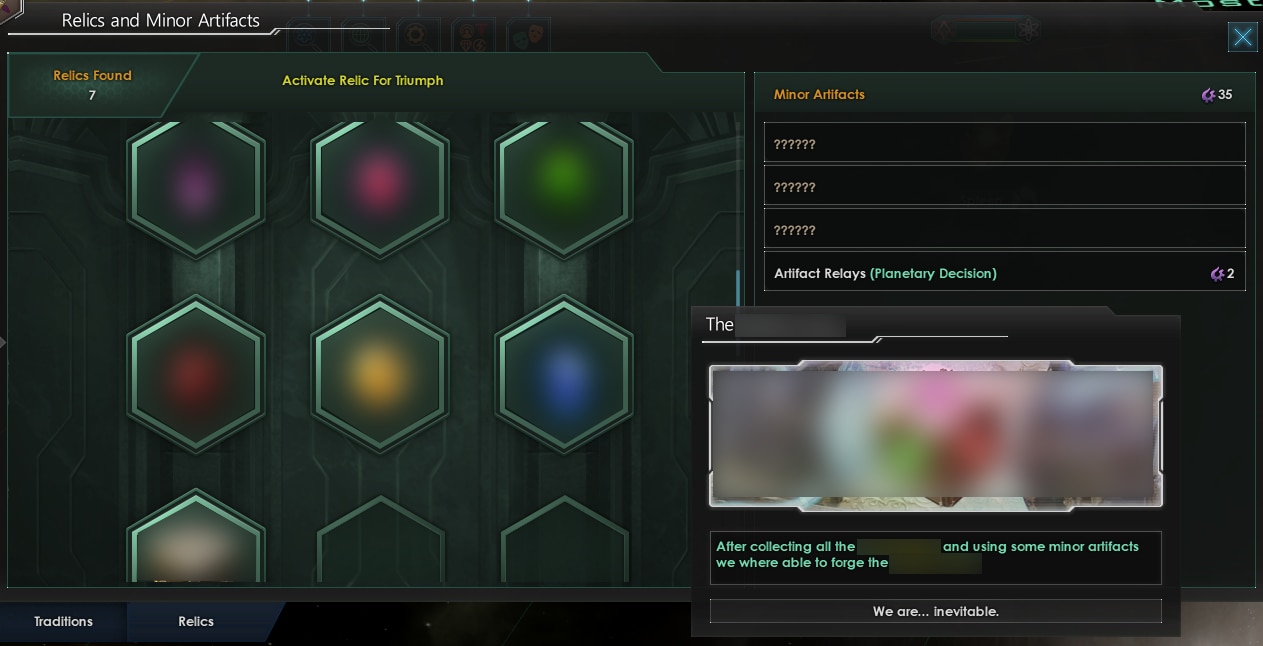Click the Relics Found counter
This screenshot has width=1263, height=646.
pos(92,85)
